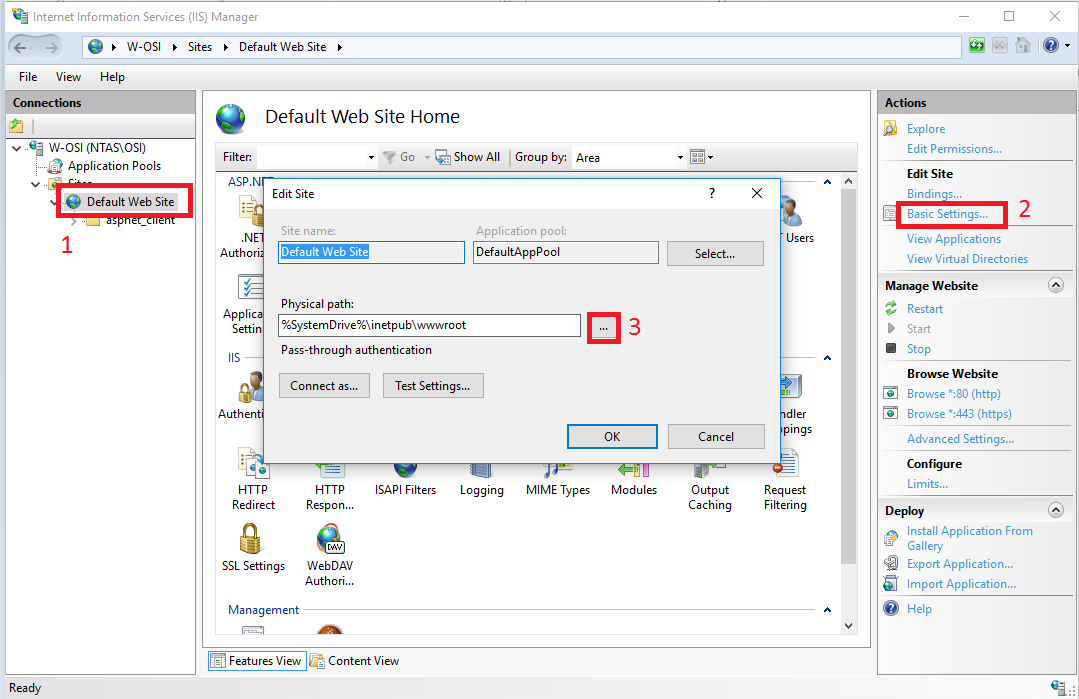The image size is (1079, 699).
Task: Click the Help icon in address bar
Action: click(x=1049, y=46)
